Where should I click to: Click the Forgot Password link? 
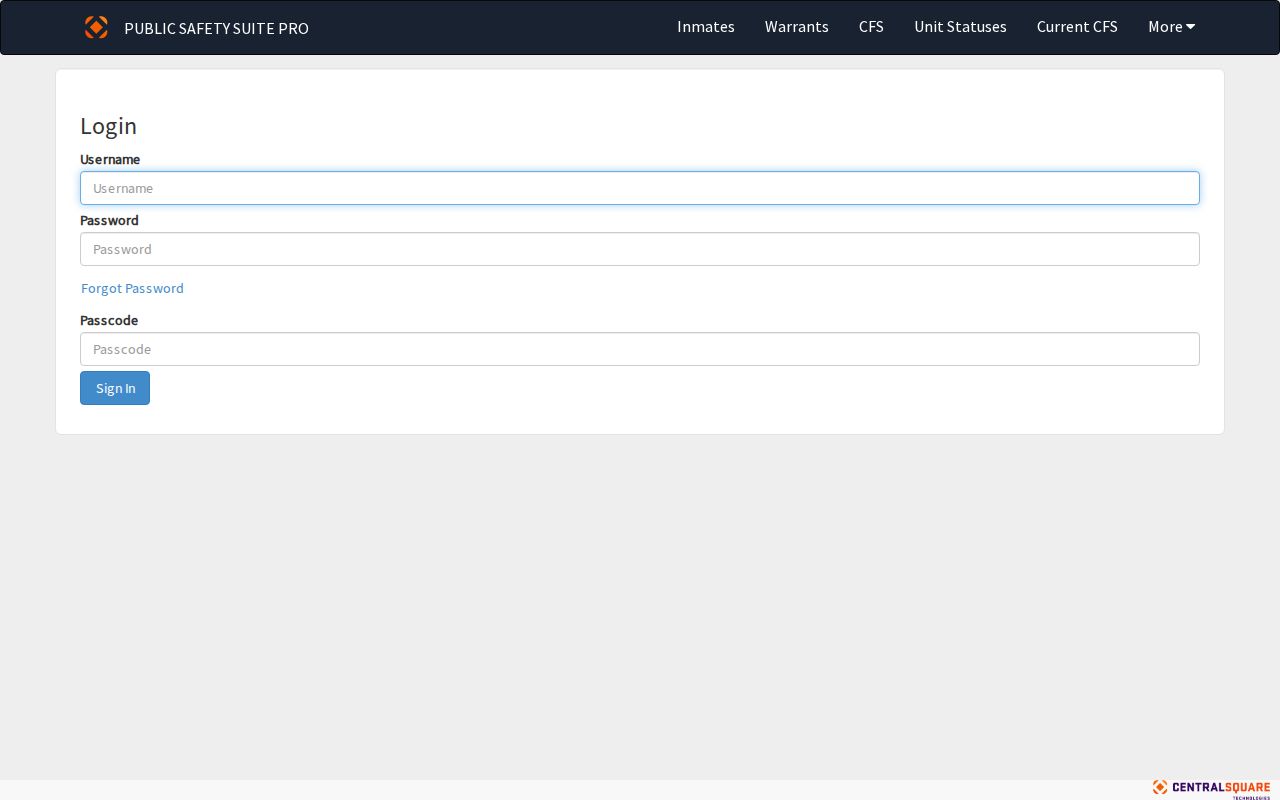click(132, 288)
